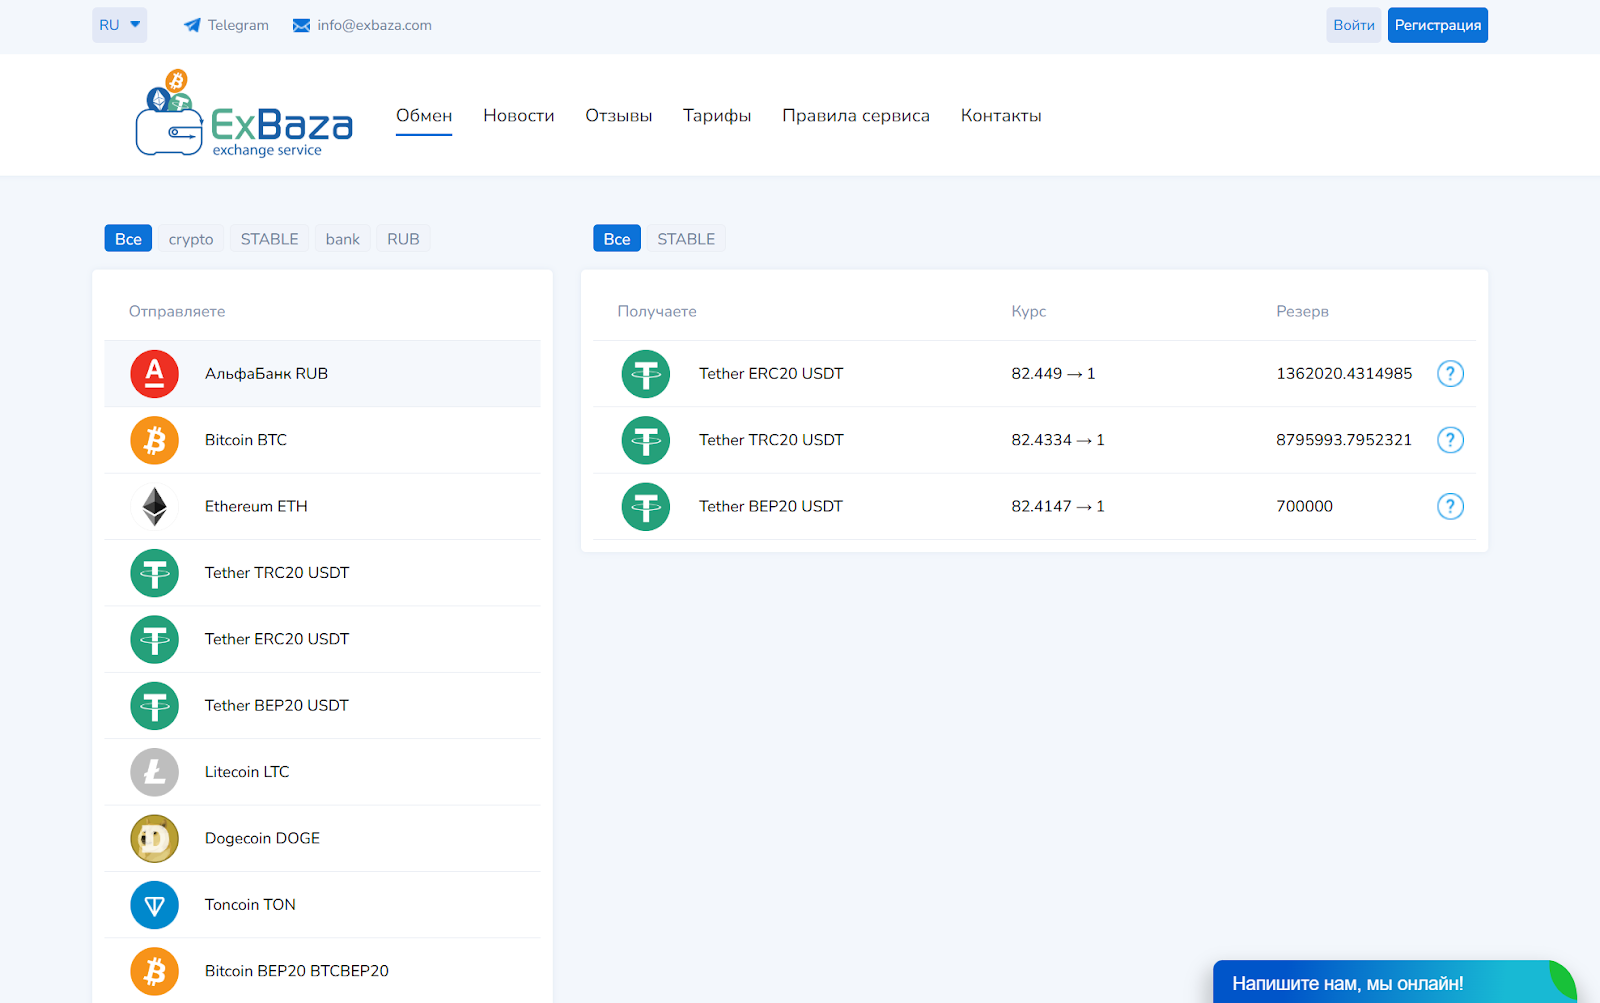The image size is (1600, 1003).
Task: Open help for Tether BEP20 reserve
Action: click(1450, 507)
